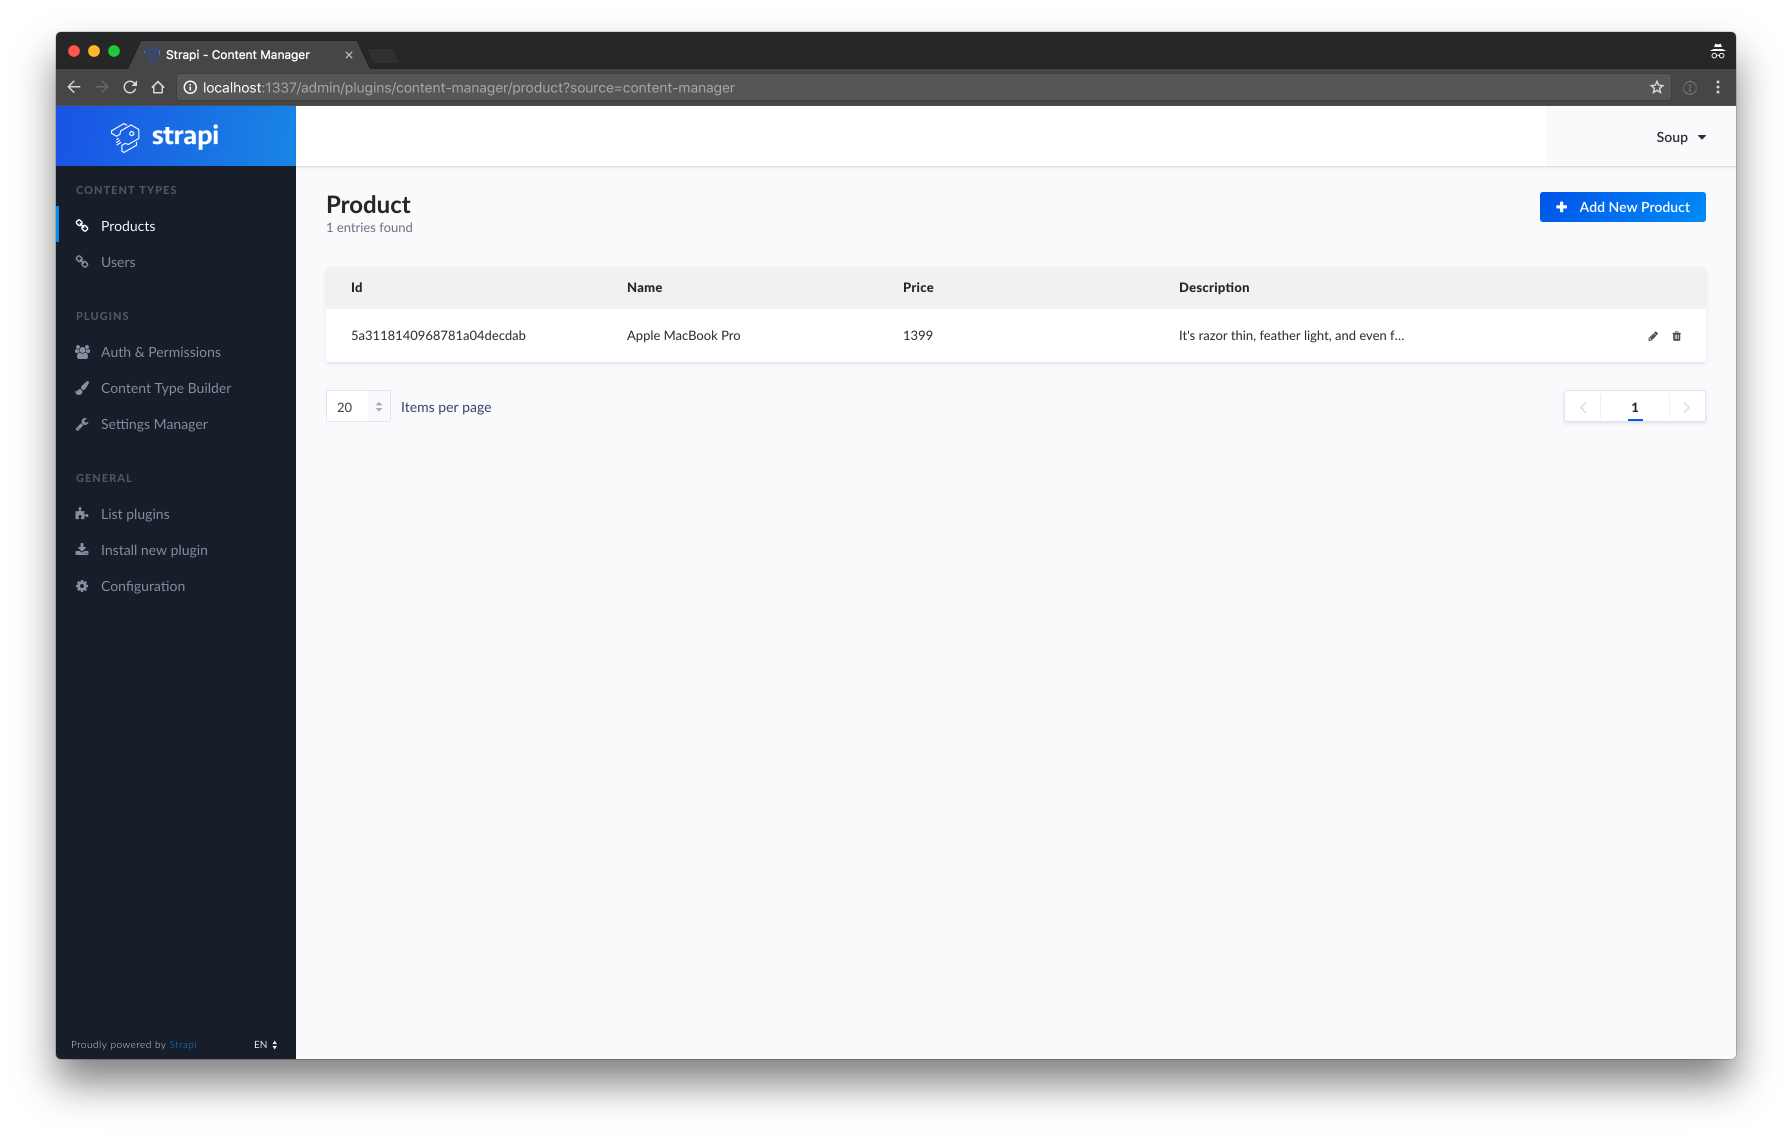Reload the page in browser toolbar
1792x1139 pixels.
coord(130,88)
